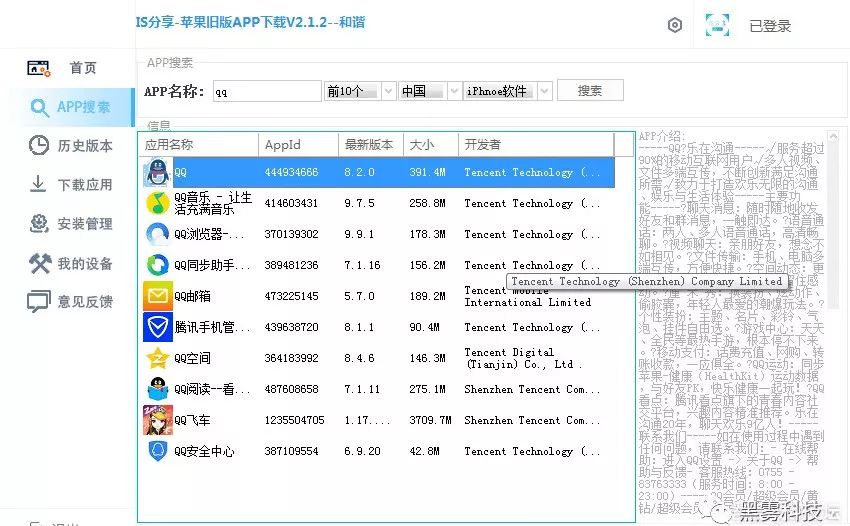Sort by 应用名称 column header

[x=198, y=145]
